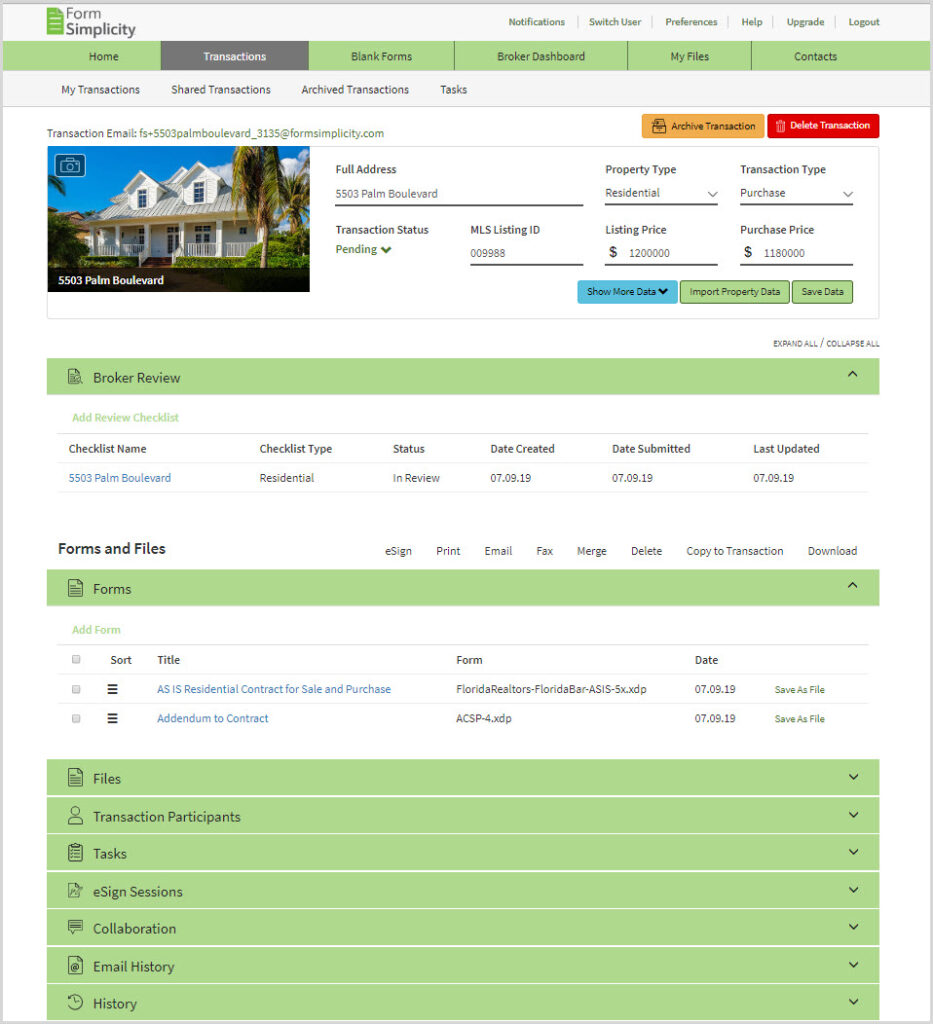This screenshot has height=1024, width=933.
Task: Click the eSign Sessions icon
Action: [75, 891]
